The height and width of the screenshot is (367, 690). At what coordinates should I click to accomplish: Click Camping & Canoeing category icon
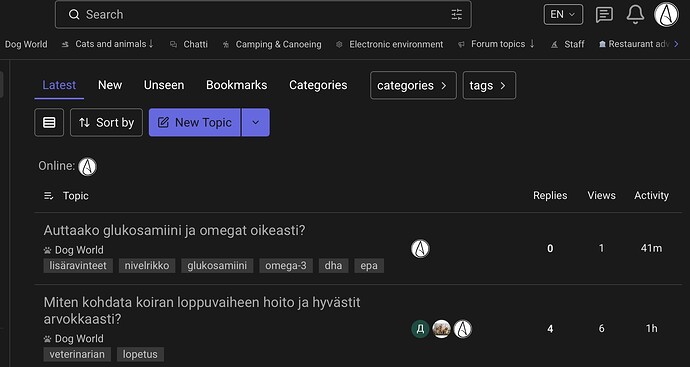[x=226, y=44]
